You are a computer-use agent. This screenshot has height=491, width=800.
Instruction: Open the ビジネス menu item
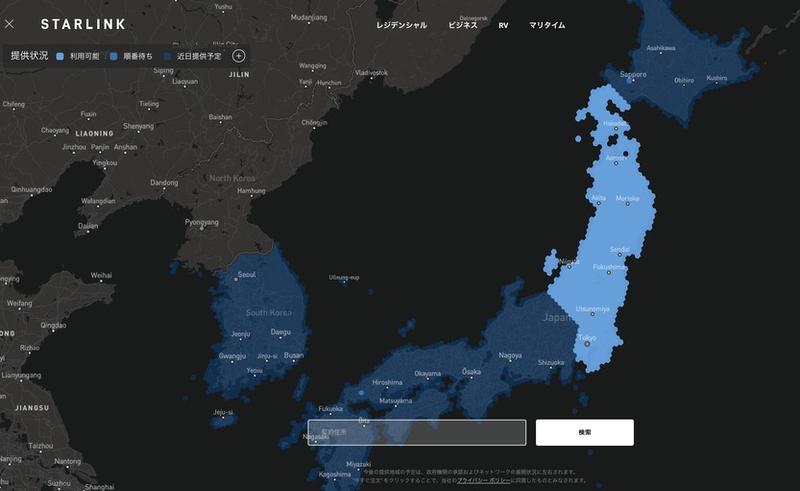click(463, 25)
